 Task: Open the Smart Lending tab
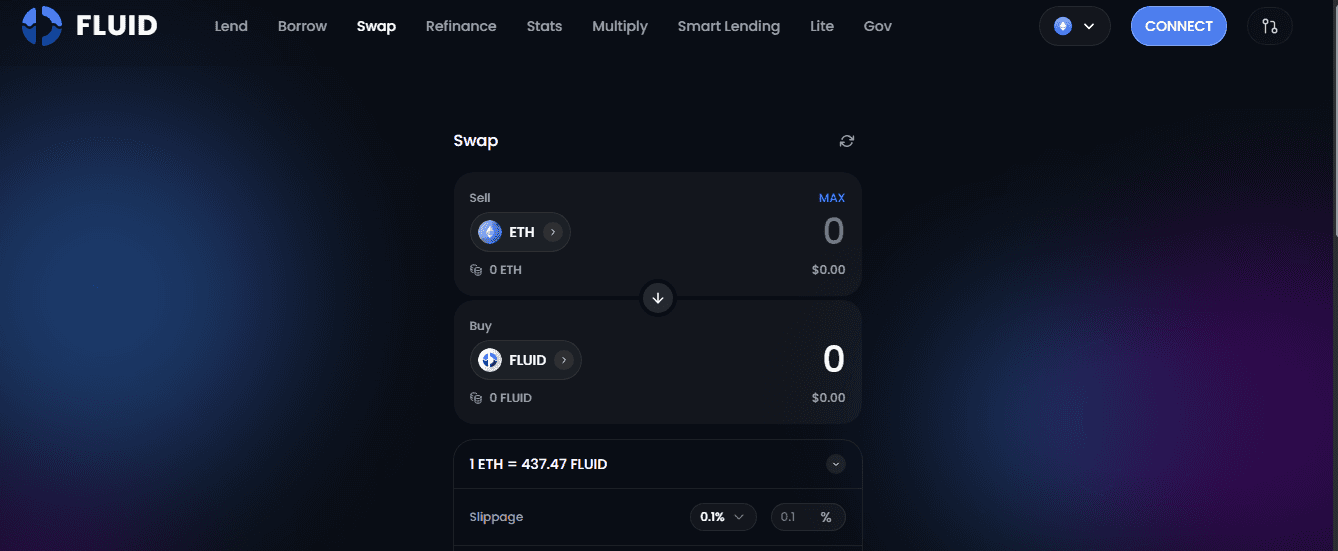[728, 26]
